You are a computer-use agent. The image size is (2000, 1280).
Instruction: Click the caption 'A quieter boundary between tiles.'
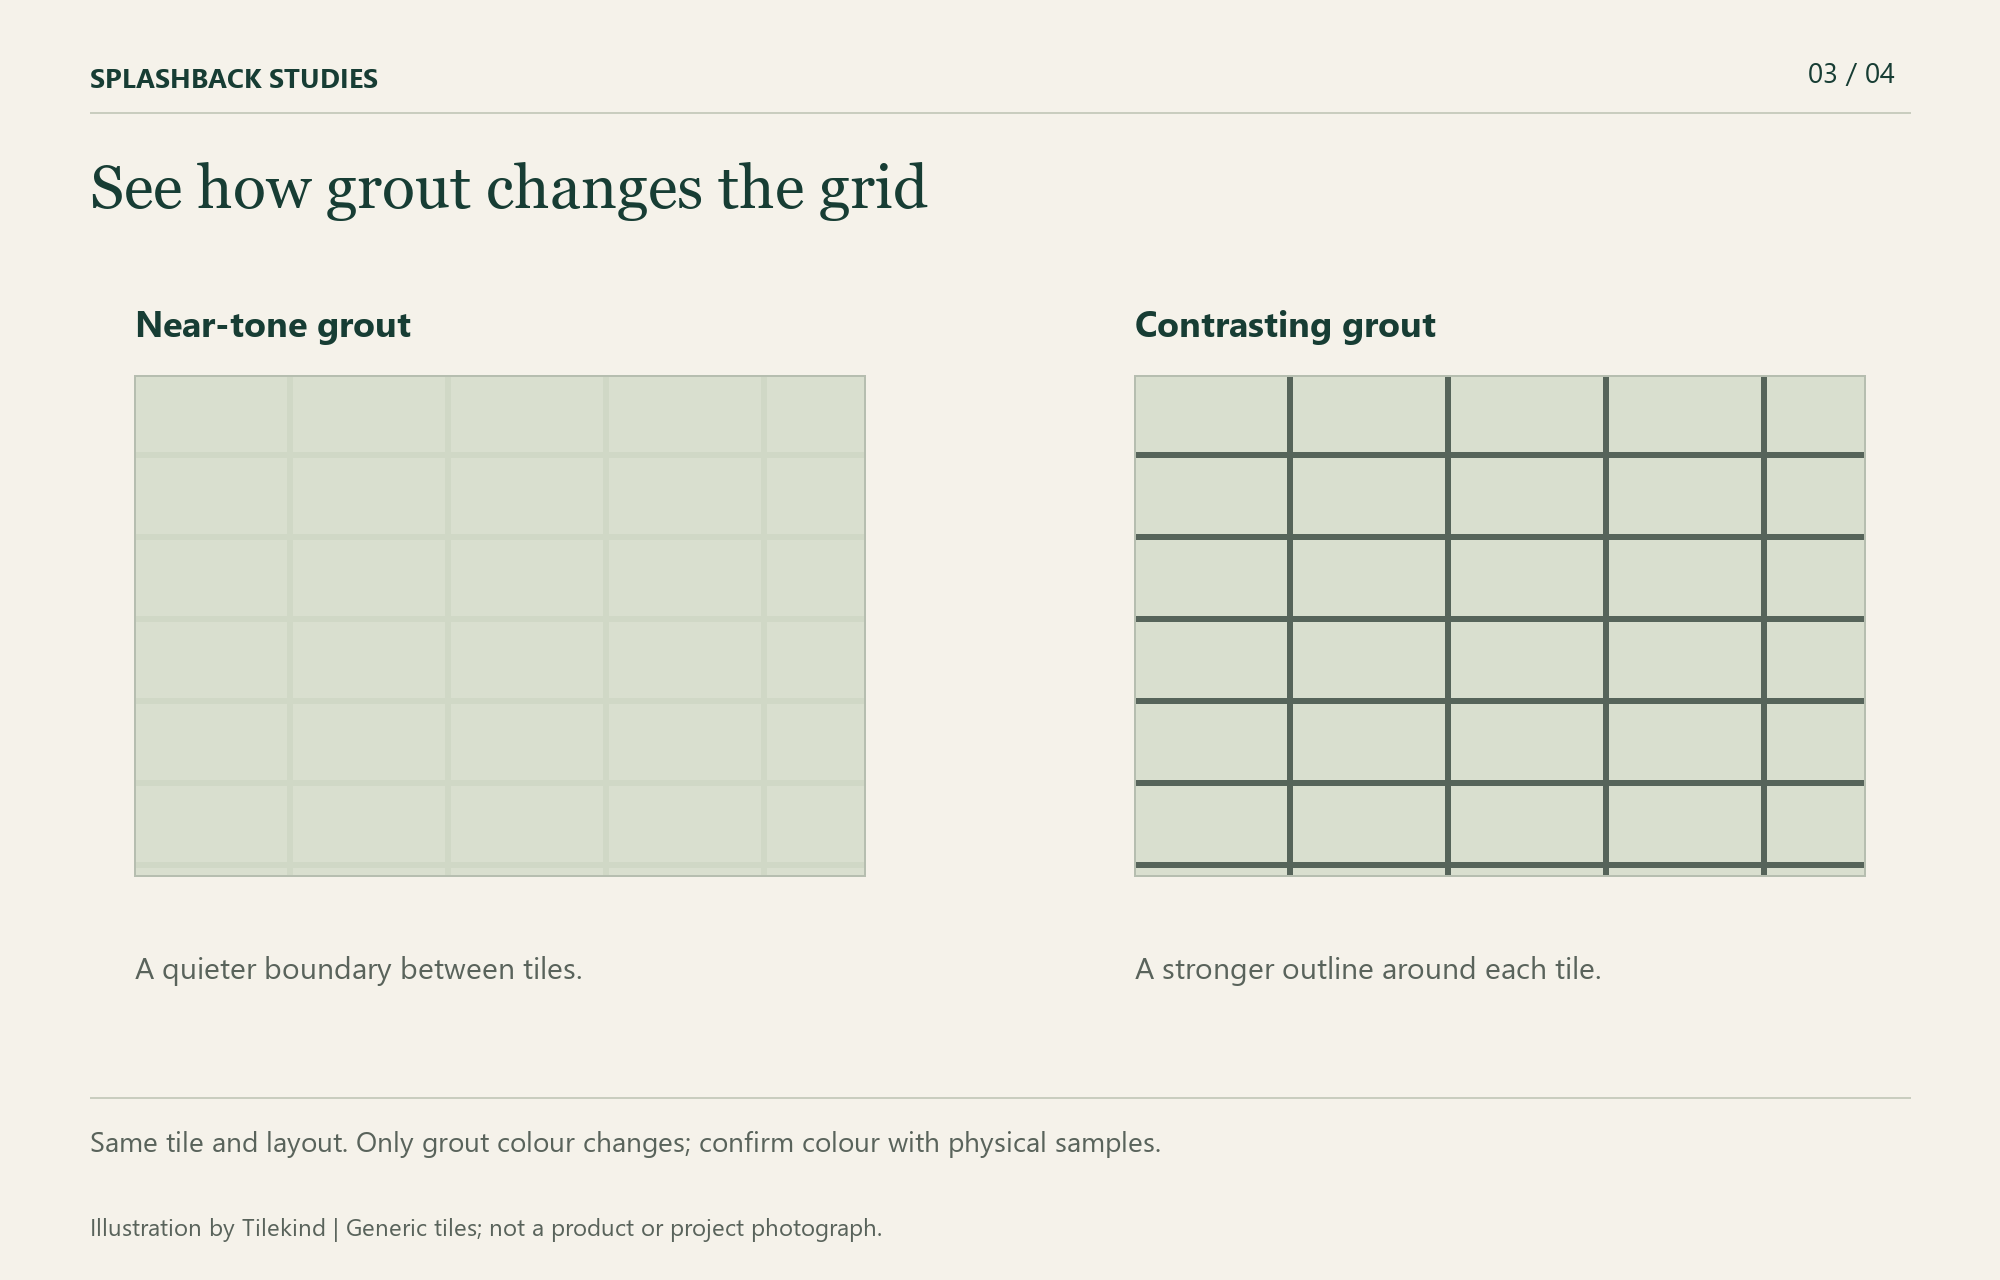pos(359,969)
